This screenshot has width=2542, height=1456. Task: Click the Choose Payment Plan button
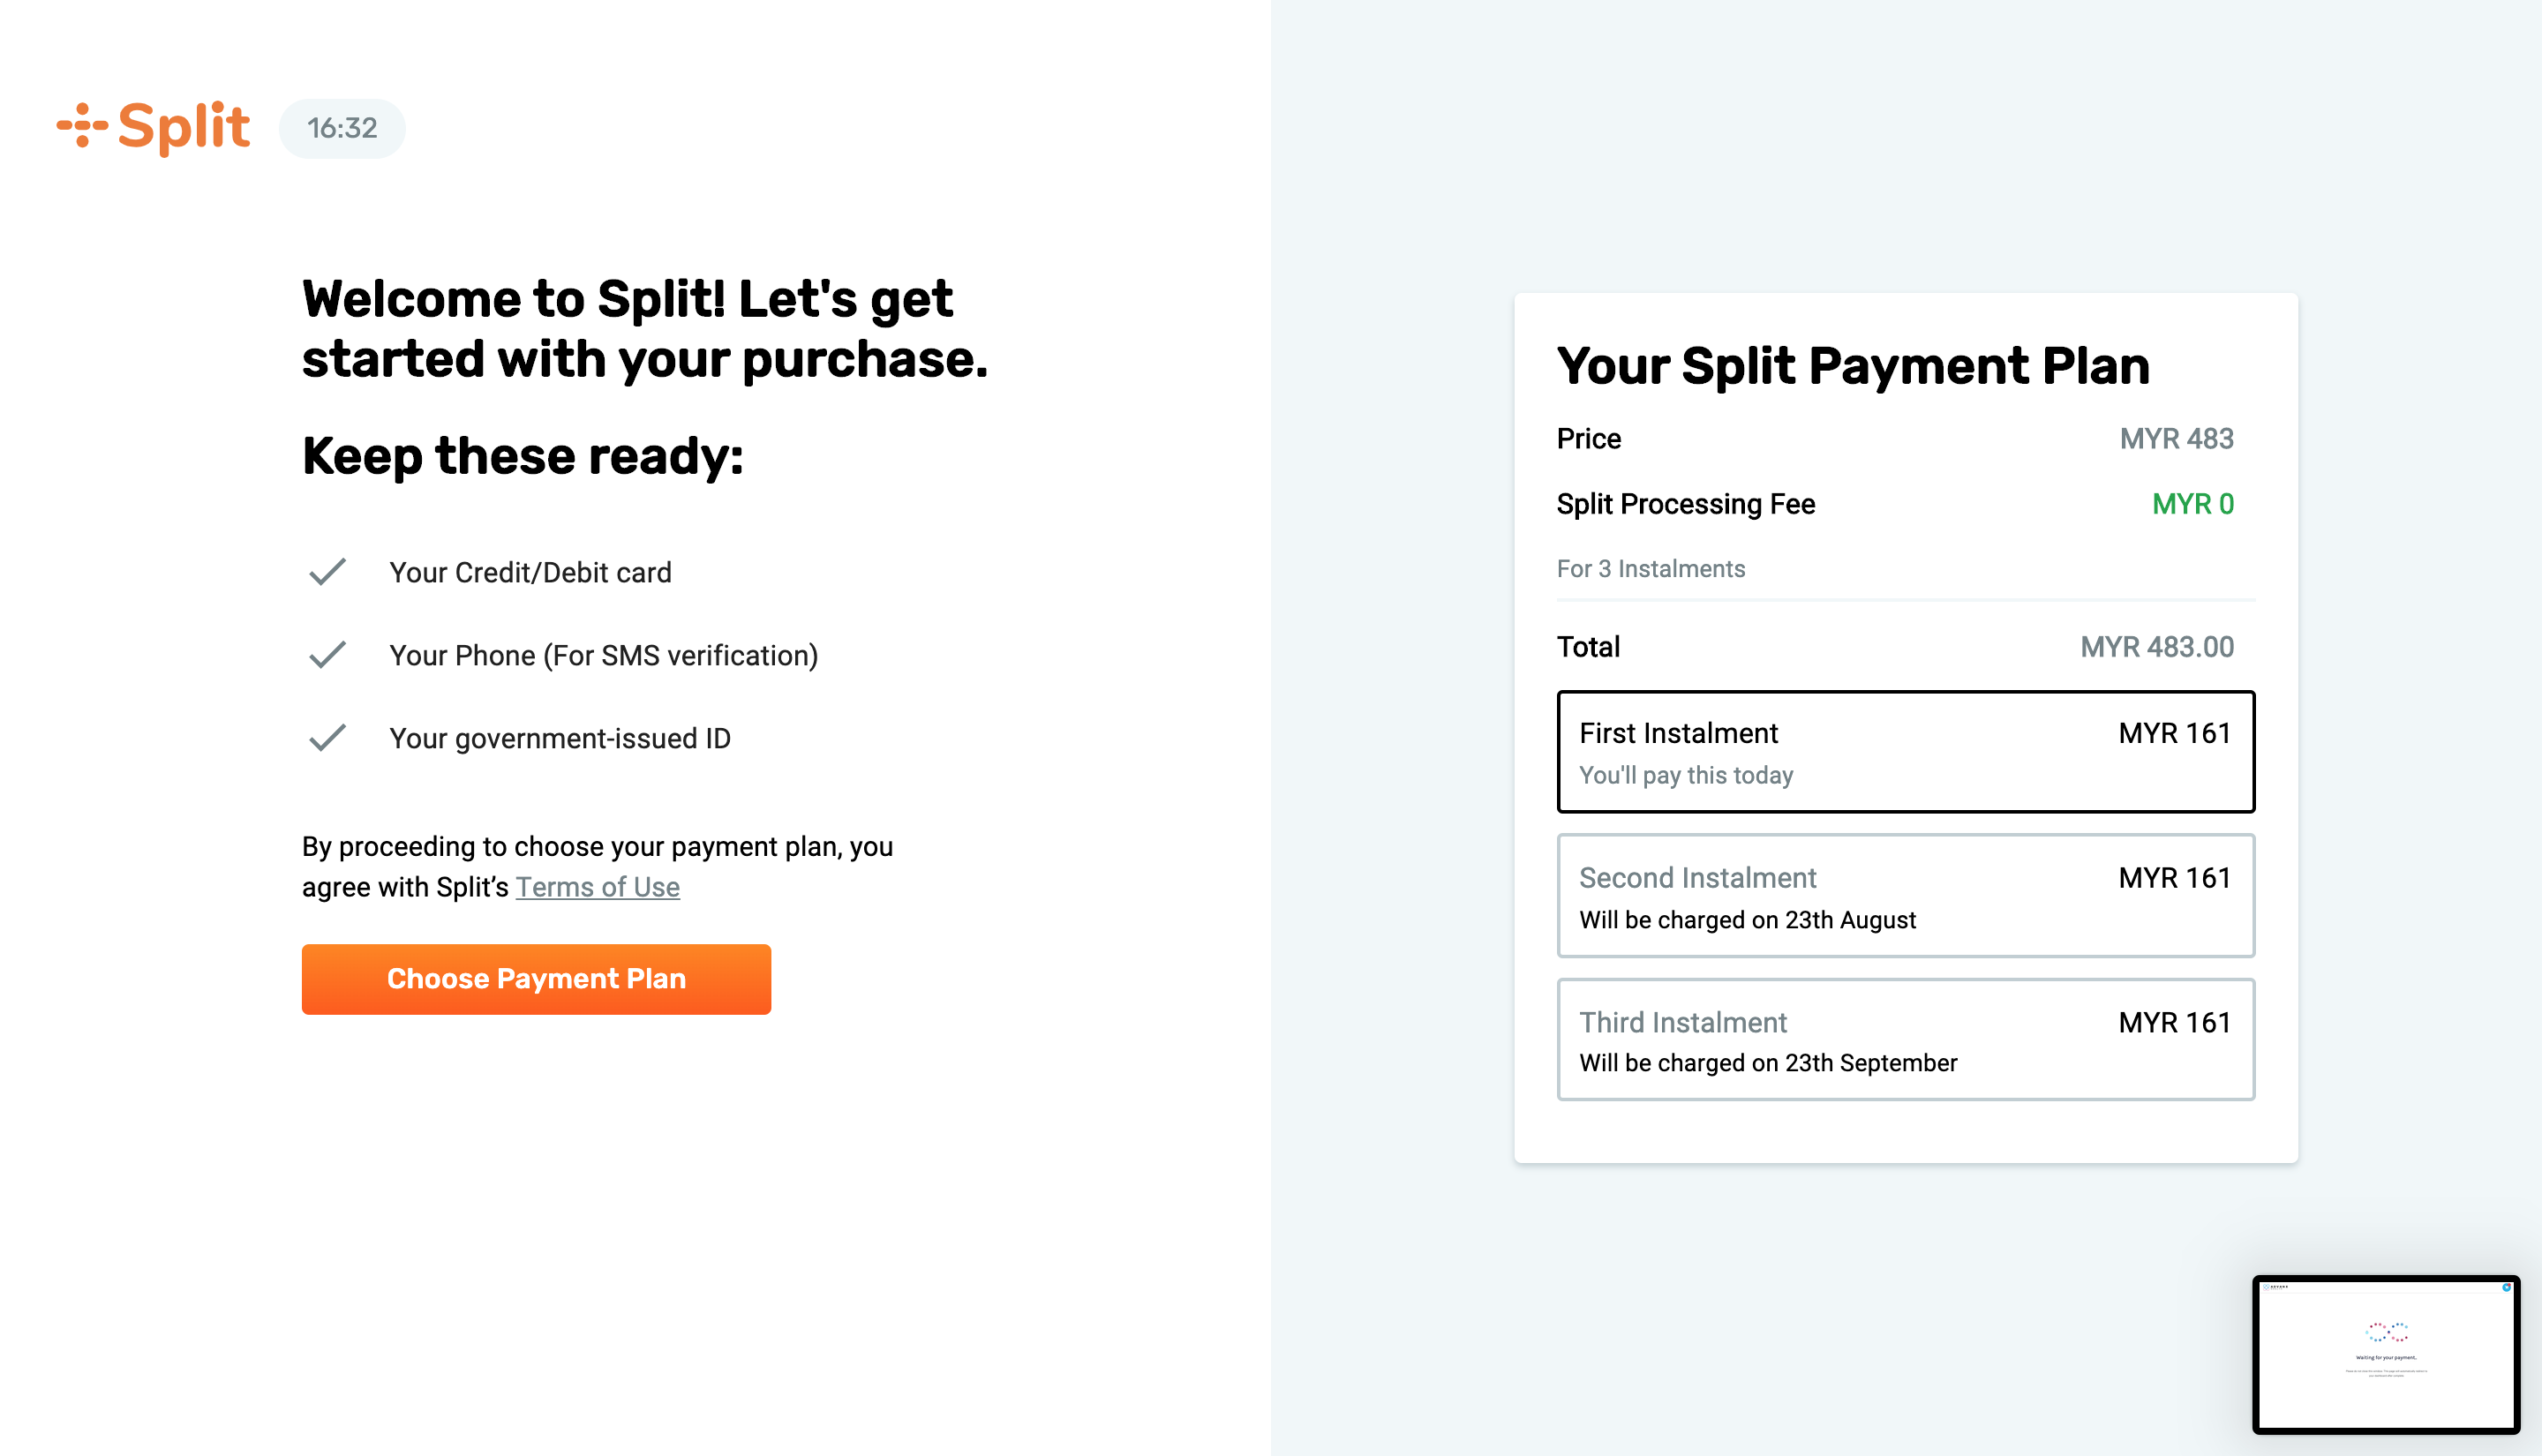click(536, 979)
